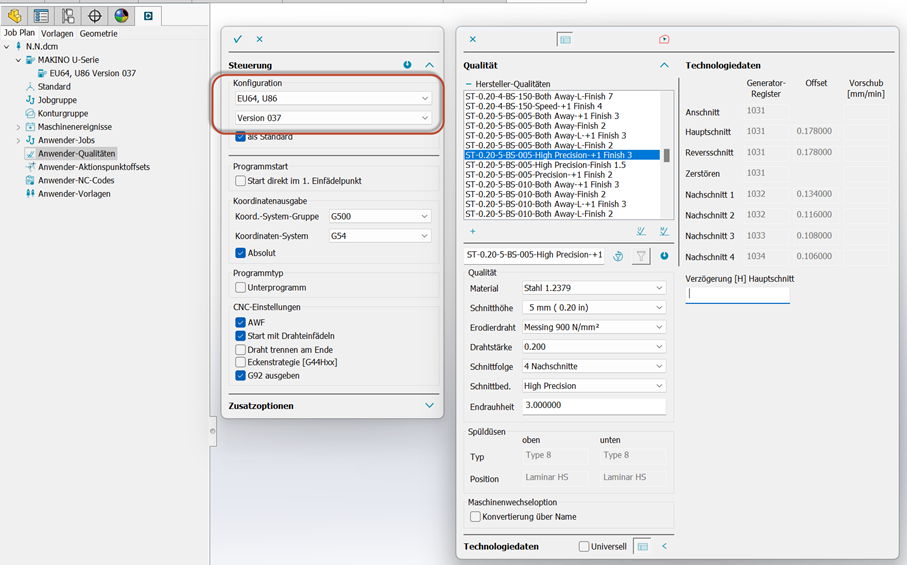Expand the Zusatzoptionen section
Screen dimensions: 907x565
pos(429,406)
